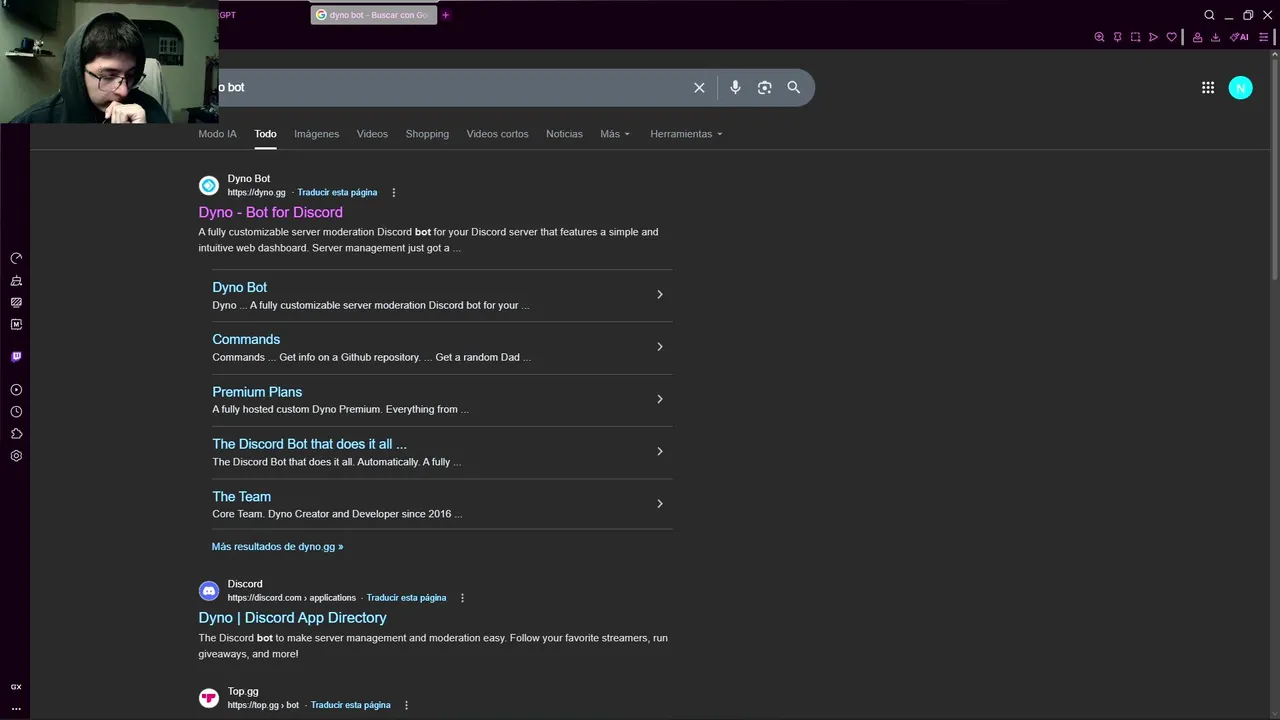Viewport: 1280px width, 720px height.
Task: Open Dyno - Bot for Discord result
Action: point(270,212)
